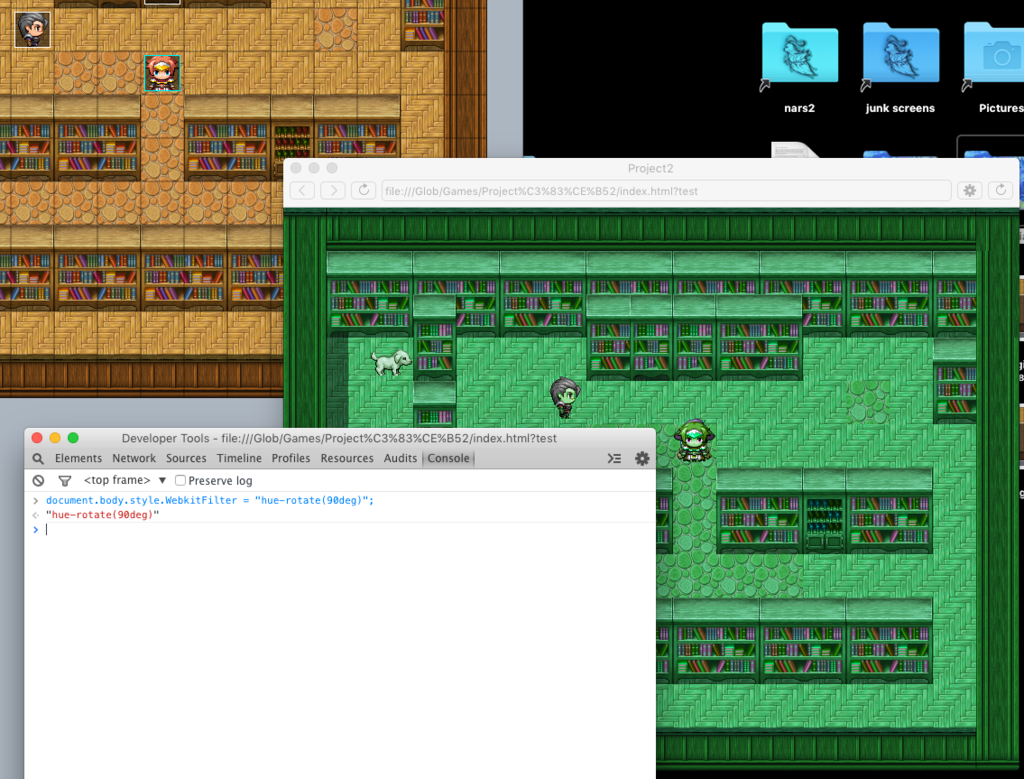Enable the Preserve log checkbox
Viewport: 1024px width, 779px height.
[x=180, y=481]
